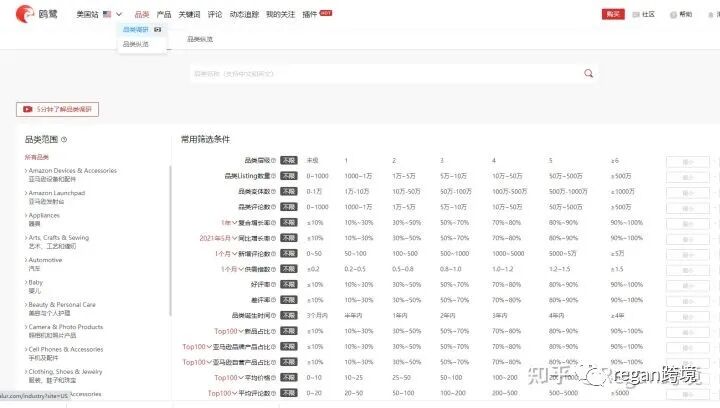Click the info icon next to 平均评论数
This screenshot has width=720, height=408.
[x=274, y=393]
